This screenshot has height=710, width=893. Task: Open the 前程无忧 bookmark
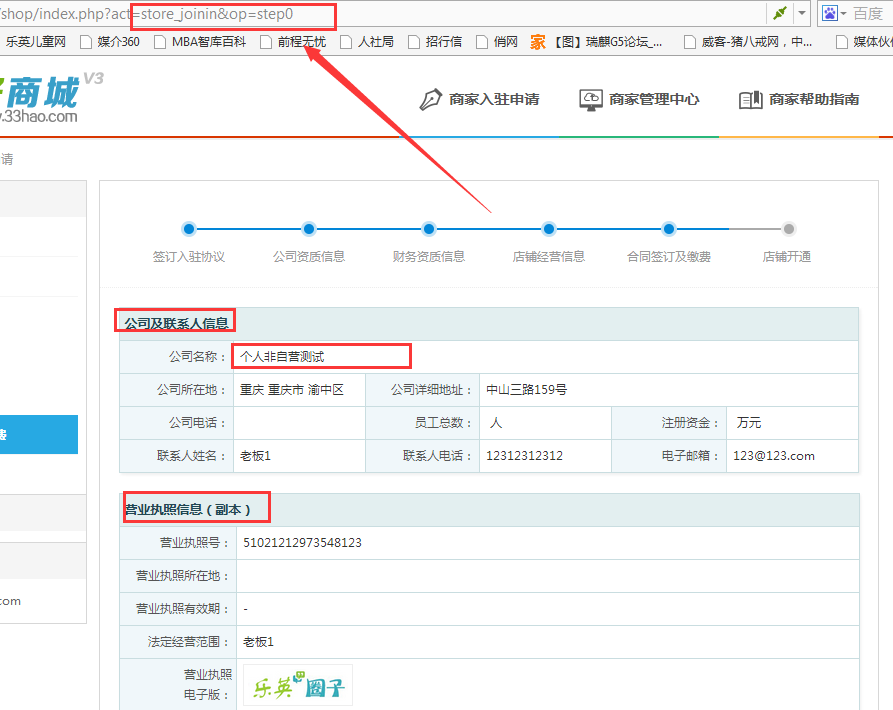pyautogui.click(x=293, y=42)
